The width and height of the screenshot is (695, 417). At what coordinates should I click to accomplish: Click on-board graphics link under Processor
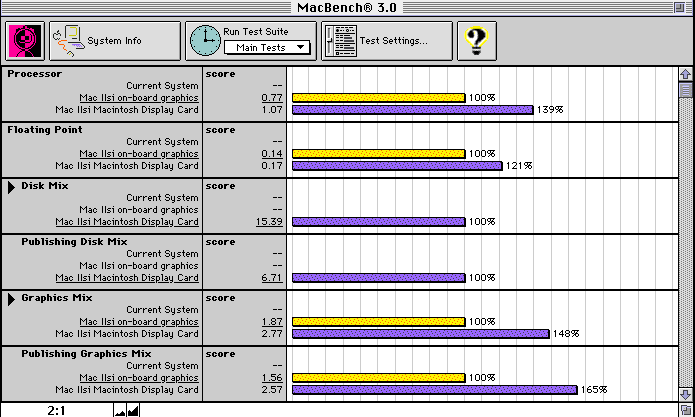(139, 98)
